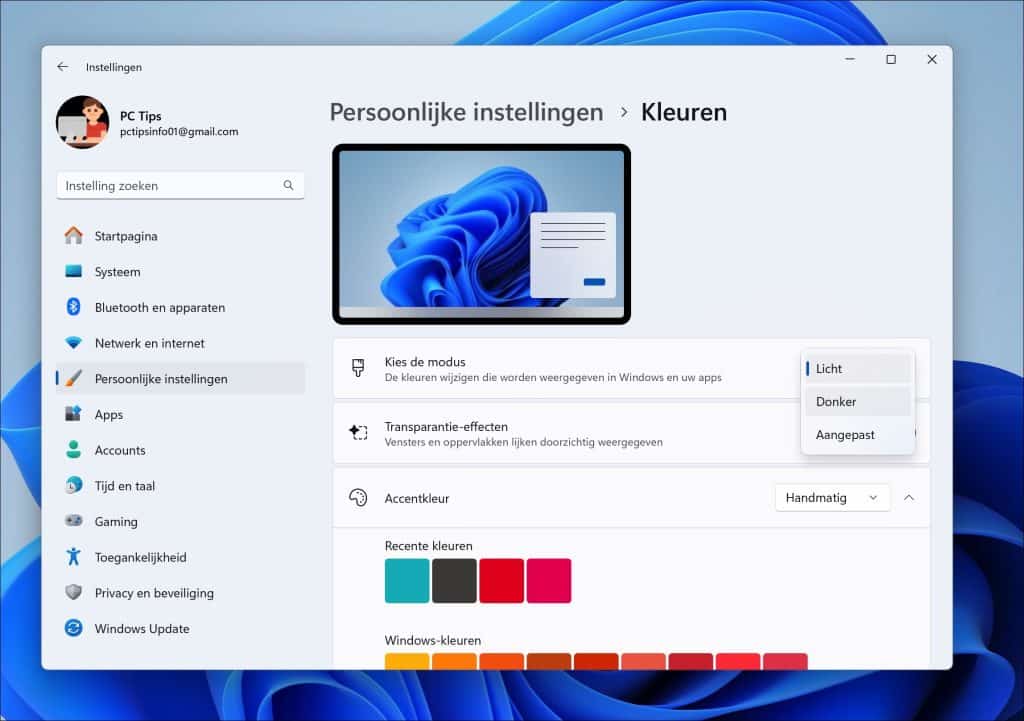
Task: Click the paintbrush icon beside Kies de modus
Action: [x=358, y=368]
